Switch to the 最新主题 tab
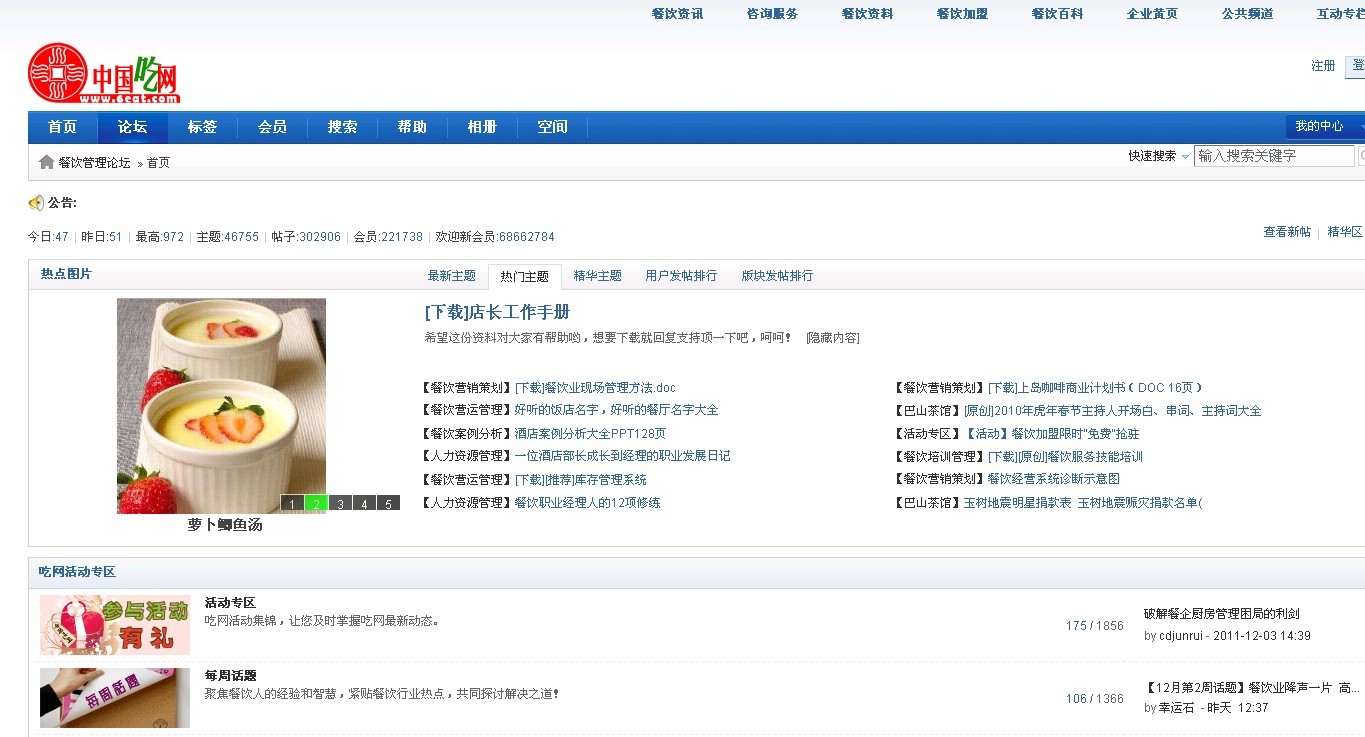The image size is (1365, 737). [452, 276]
